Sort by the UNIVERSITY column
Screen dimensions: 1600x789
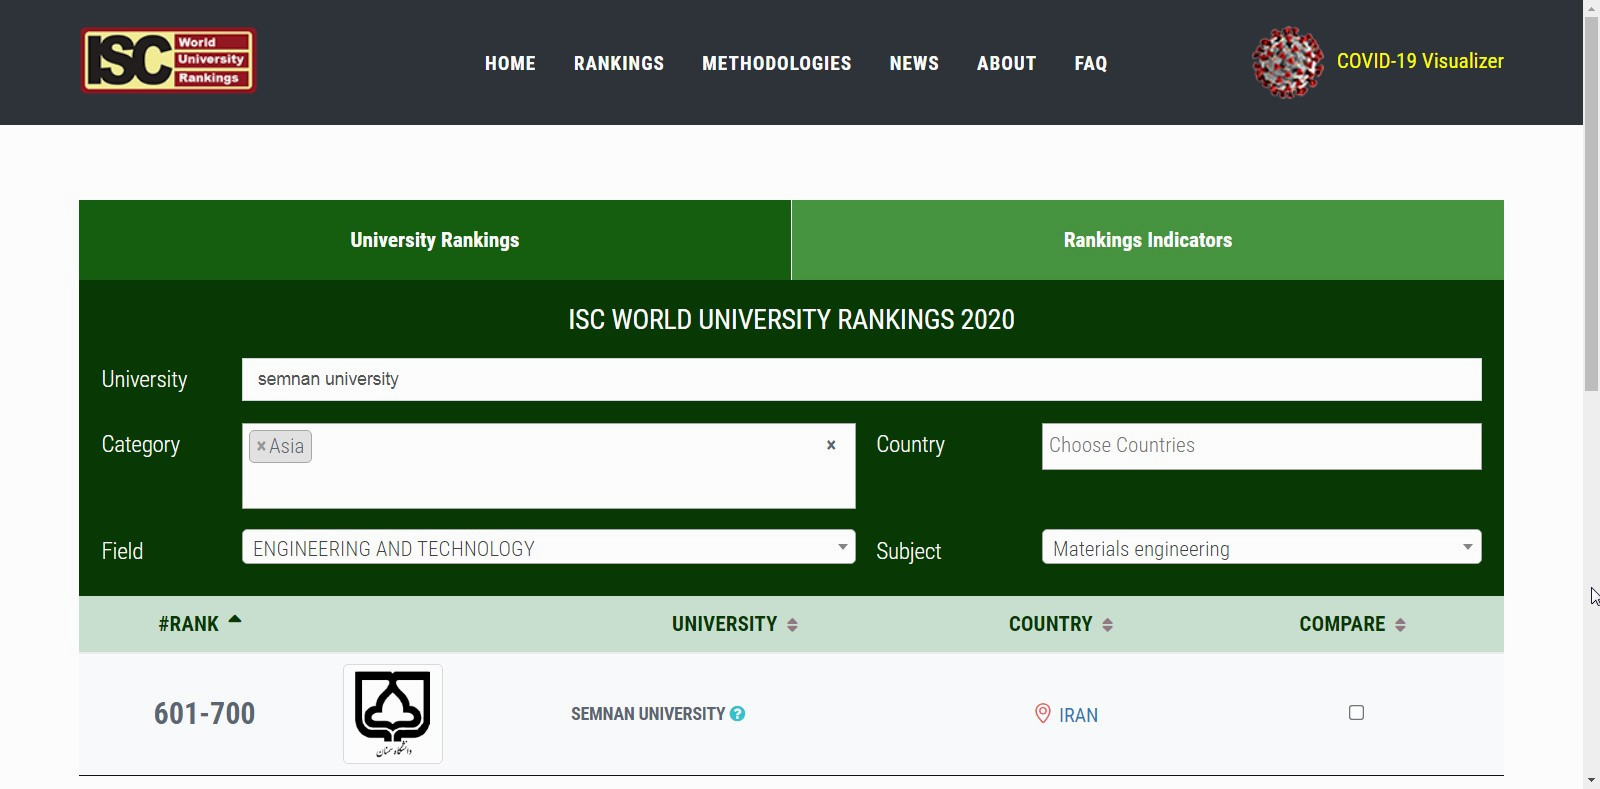click(x=735, y=624)
